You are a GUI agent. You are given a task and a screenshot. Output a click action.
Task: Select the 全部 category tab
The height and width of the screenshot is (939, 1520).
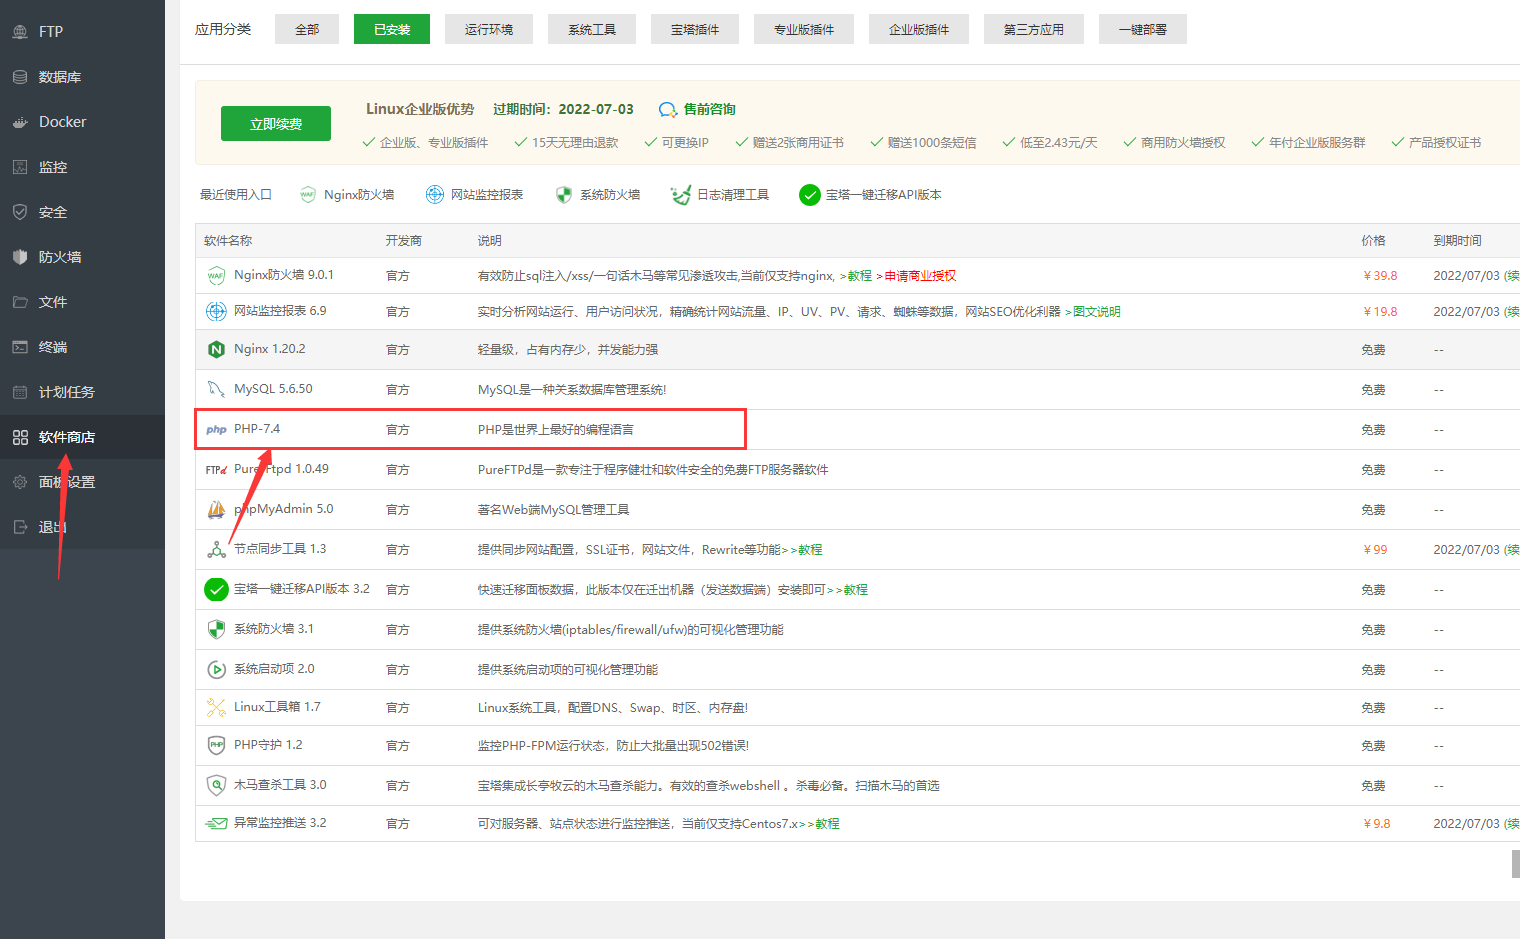pos(307,30)
